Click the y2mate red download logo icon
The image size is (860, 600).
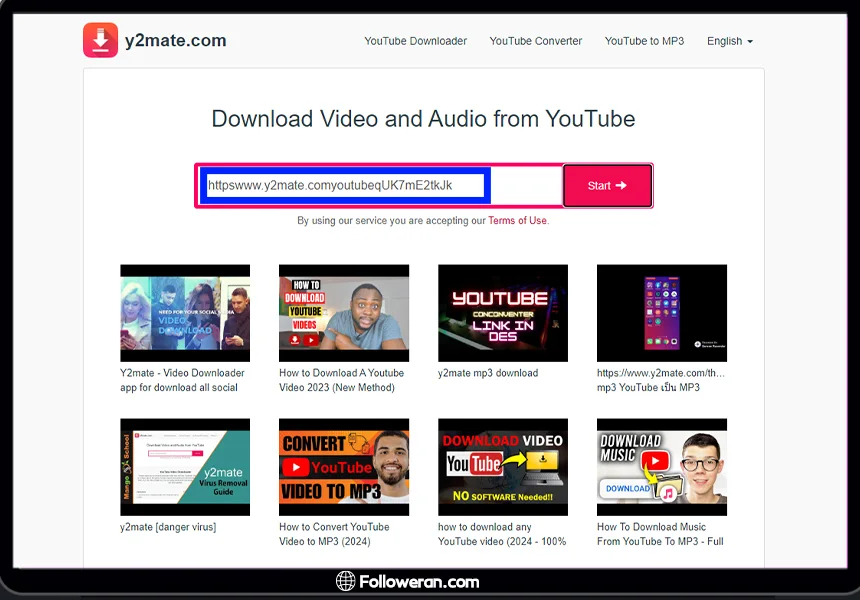100,41
